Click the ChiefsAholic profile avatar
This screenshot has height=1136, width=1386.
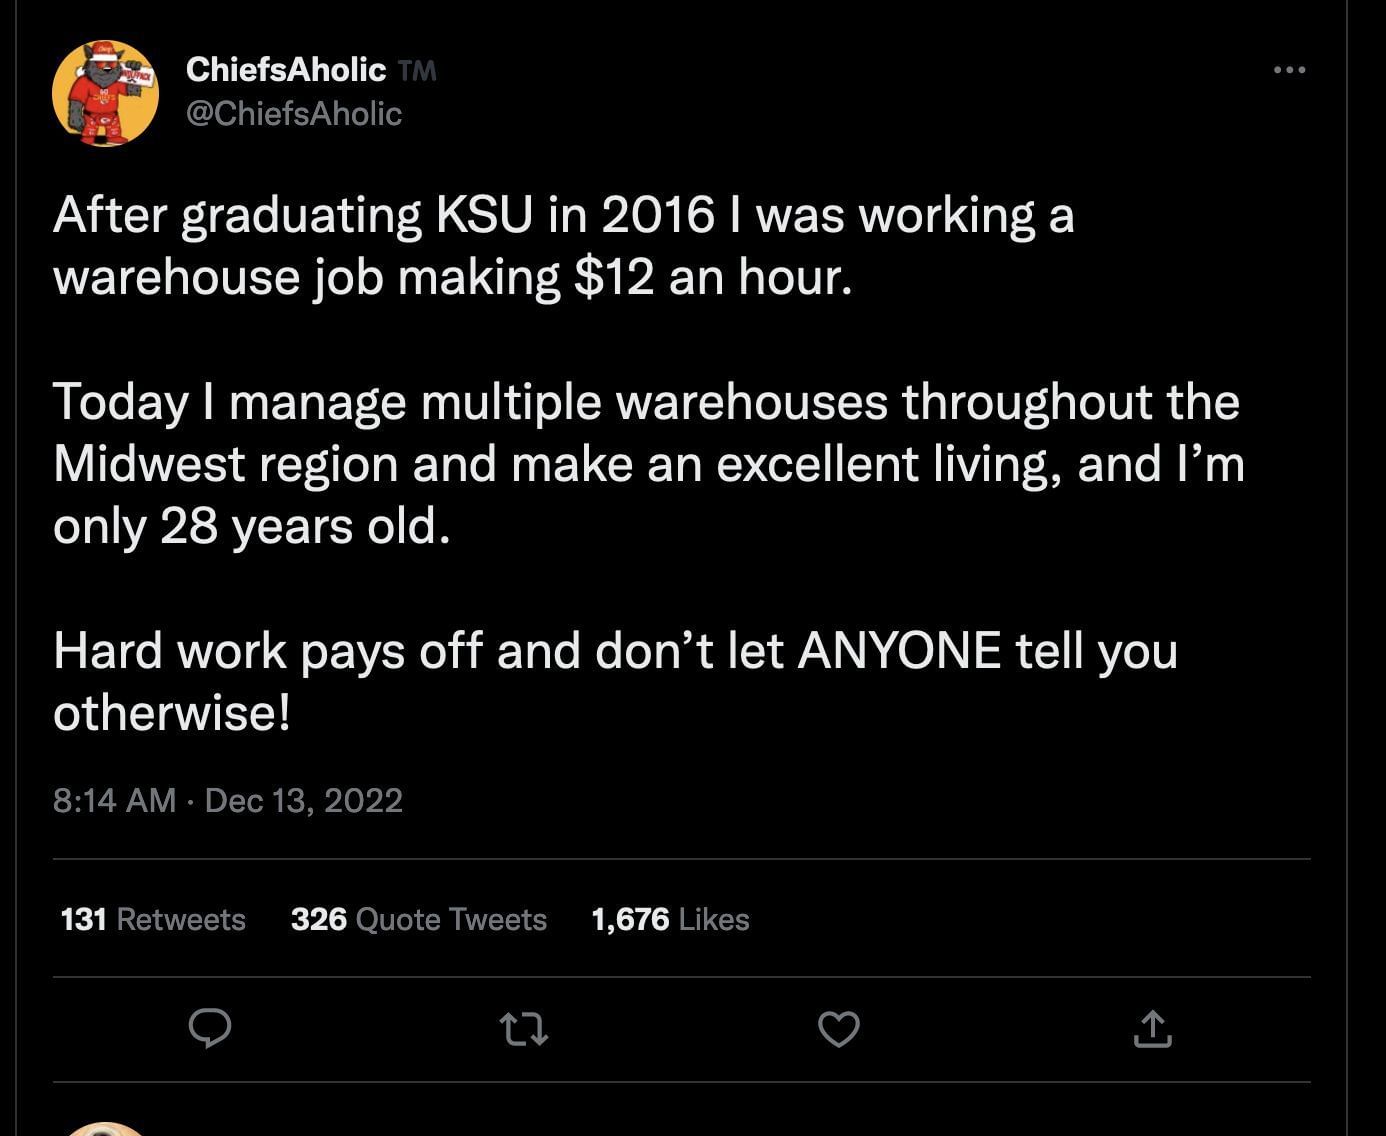(105, 93)
